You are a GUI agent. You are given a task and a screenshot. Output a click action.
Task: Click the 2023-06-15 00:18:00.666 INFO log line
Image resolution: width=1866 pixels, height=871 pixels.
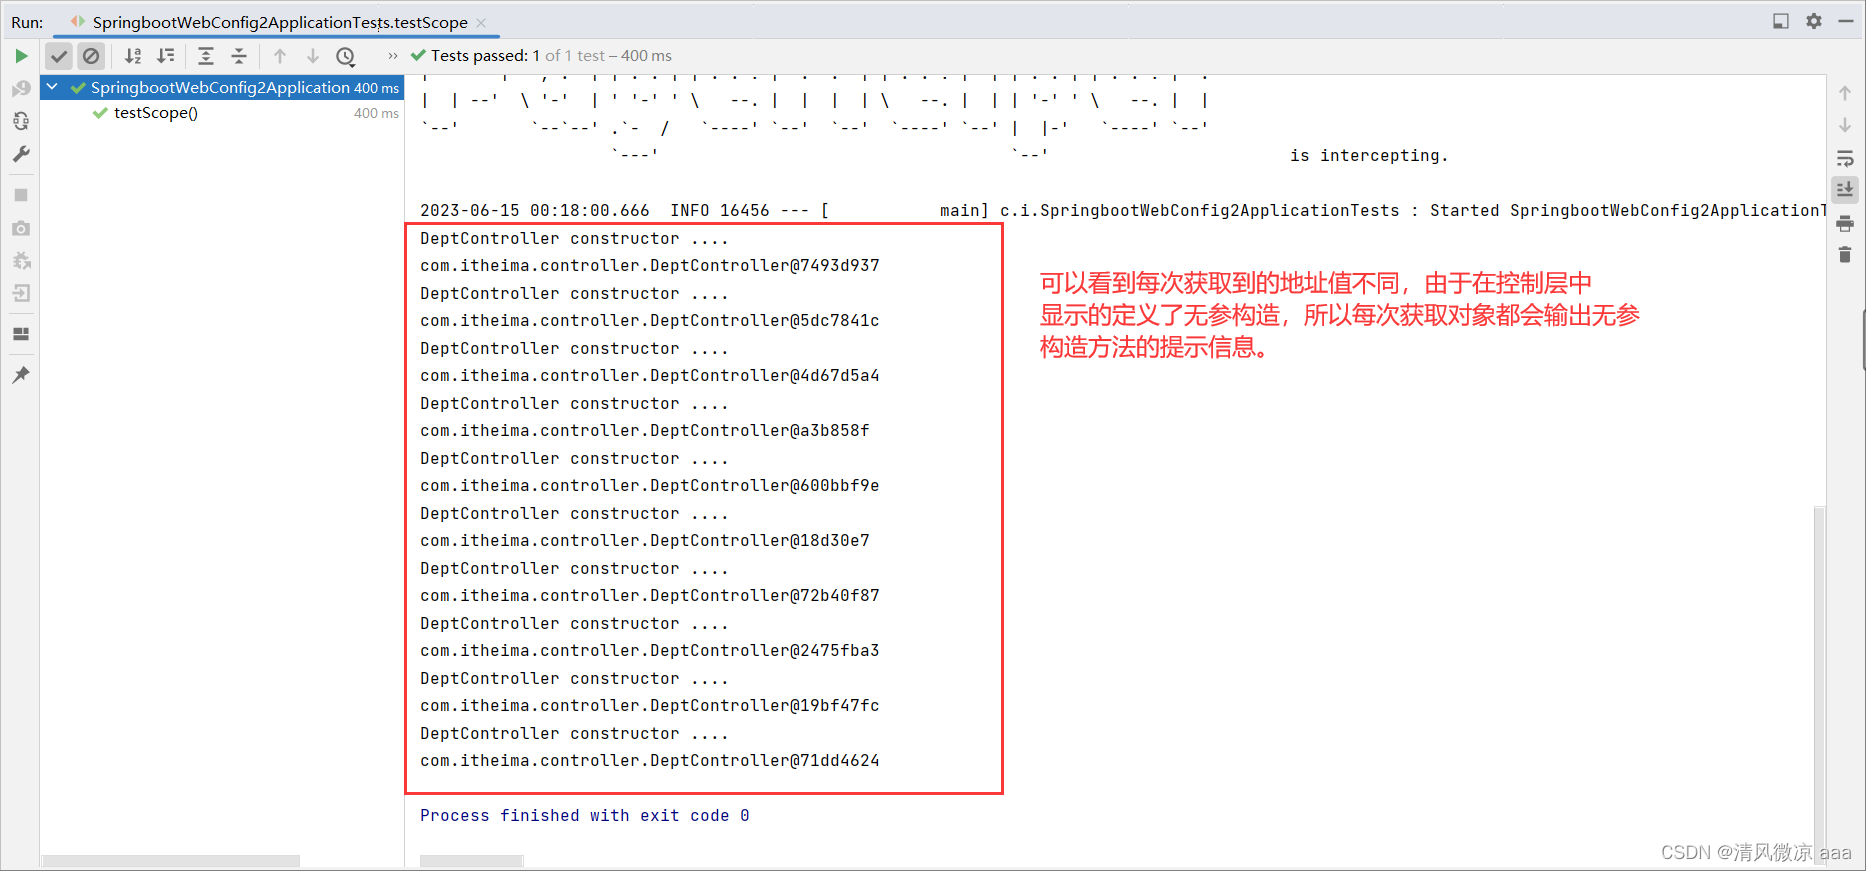point(1122,210)
